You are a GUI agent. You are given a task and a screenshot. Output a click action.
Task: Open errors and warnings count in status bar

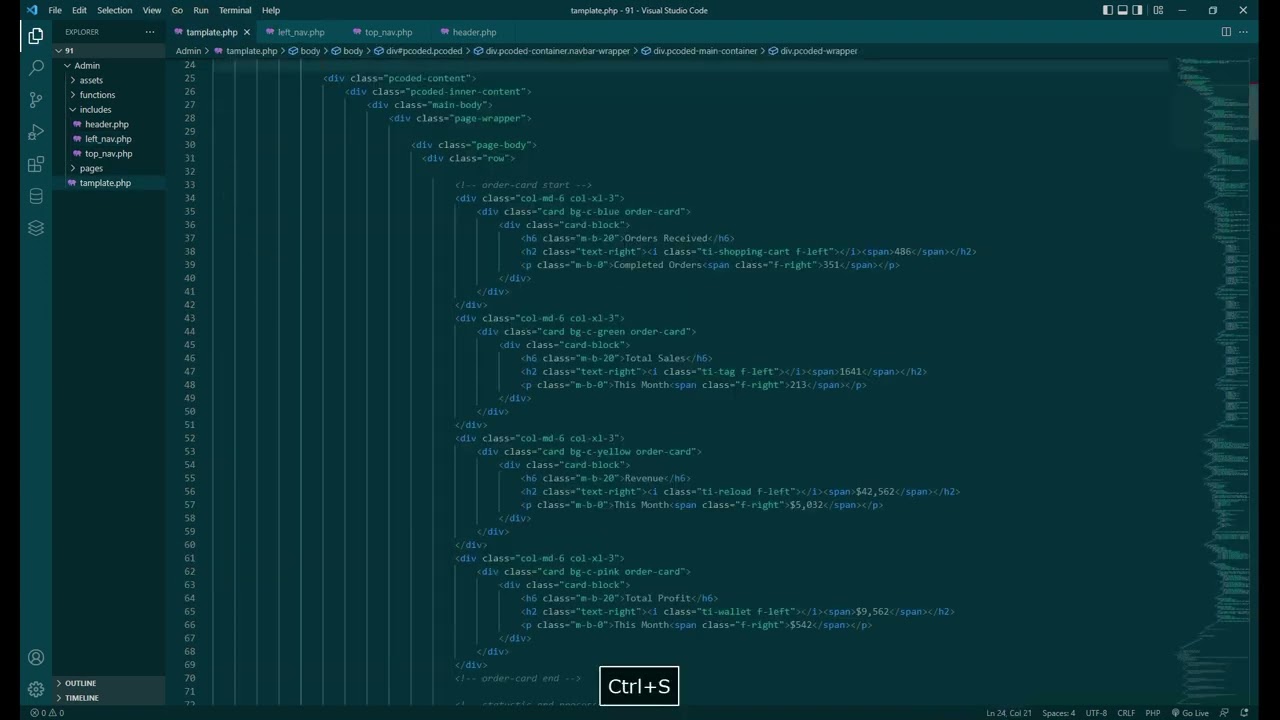click(47, 713)
